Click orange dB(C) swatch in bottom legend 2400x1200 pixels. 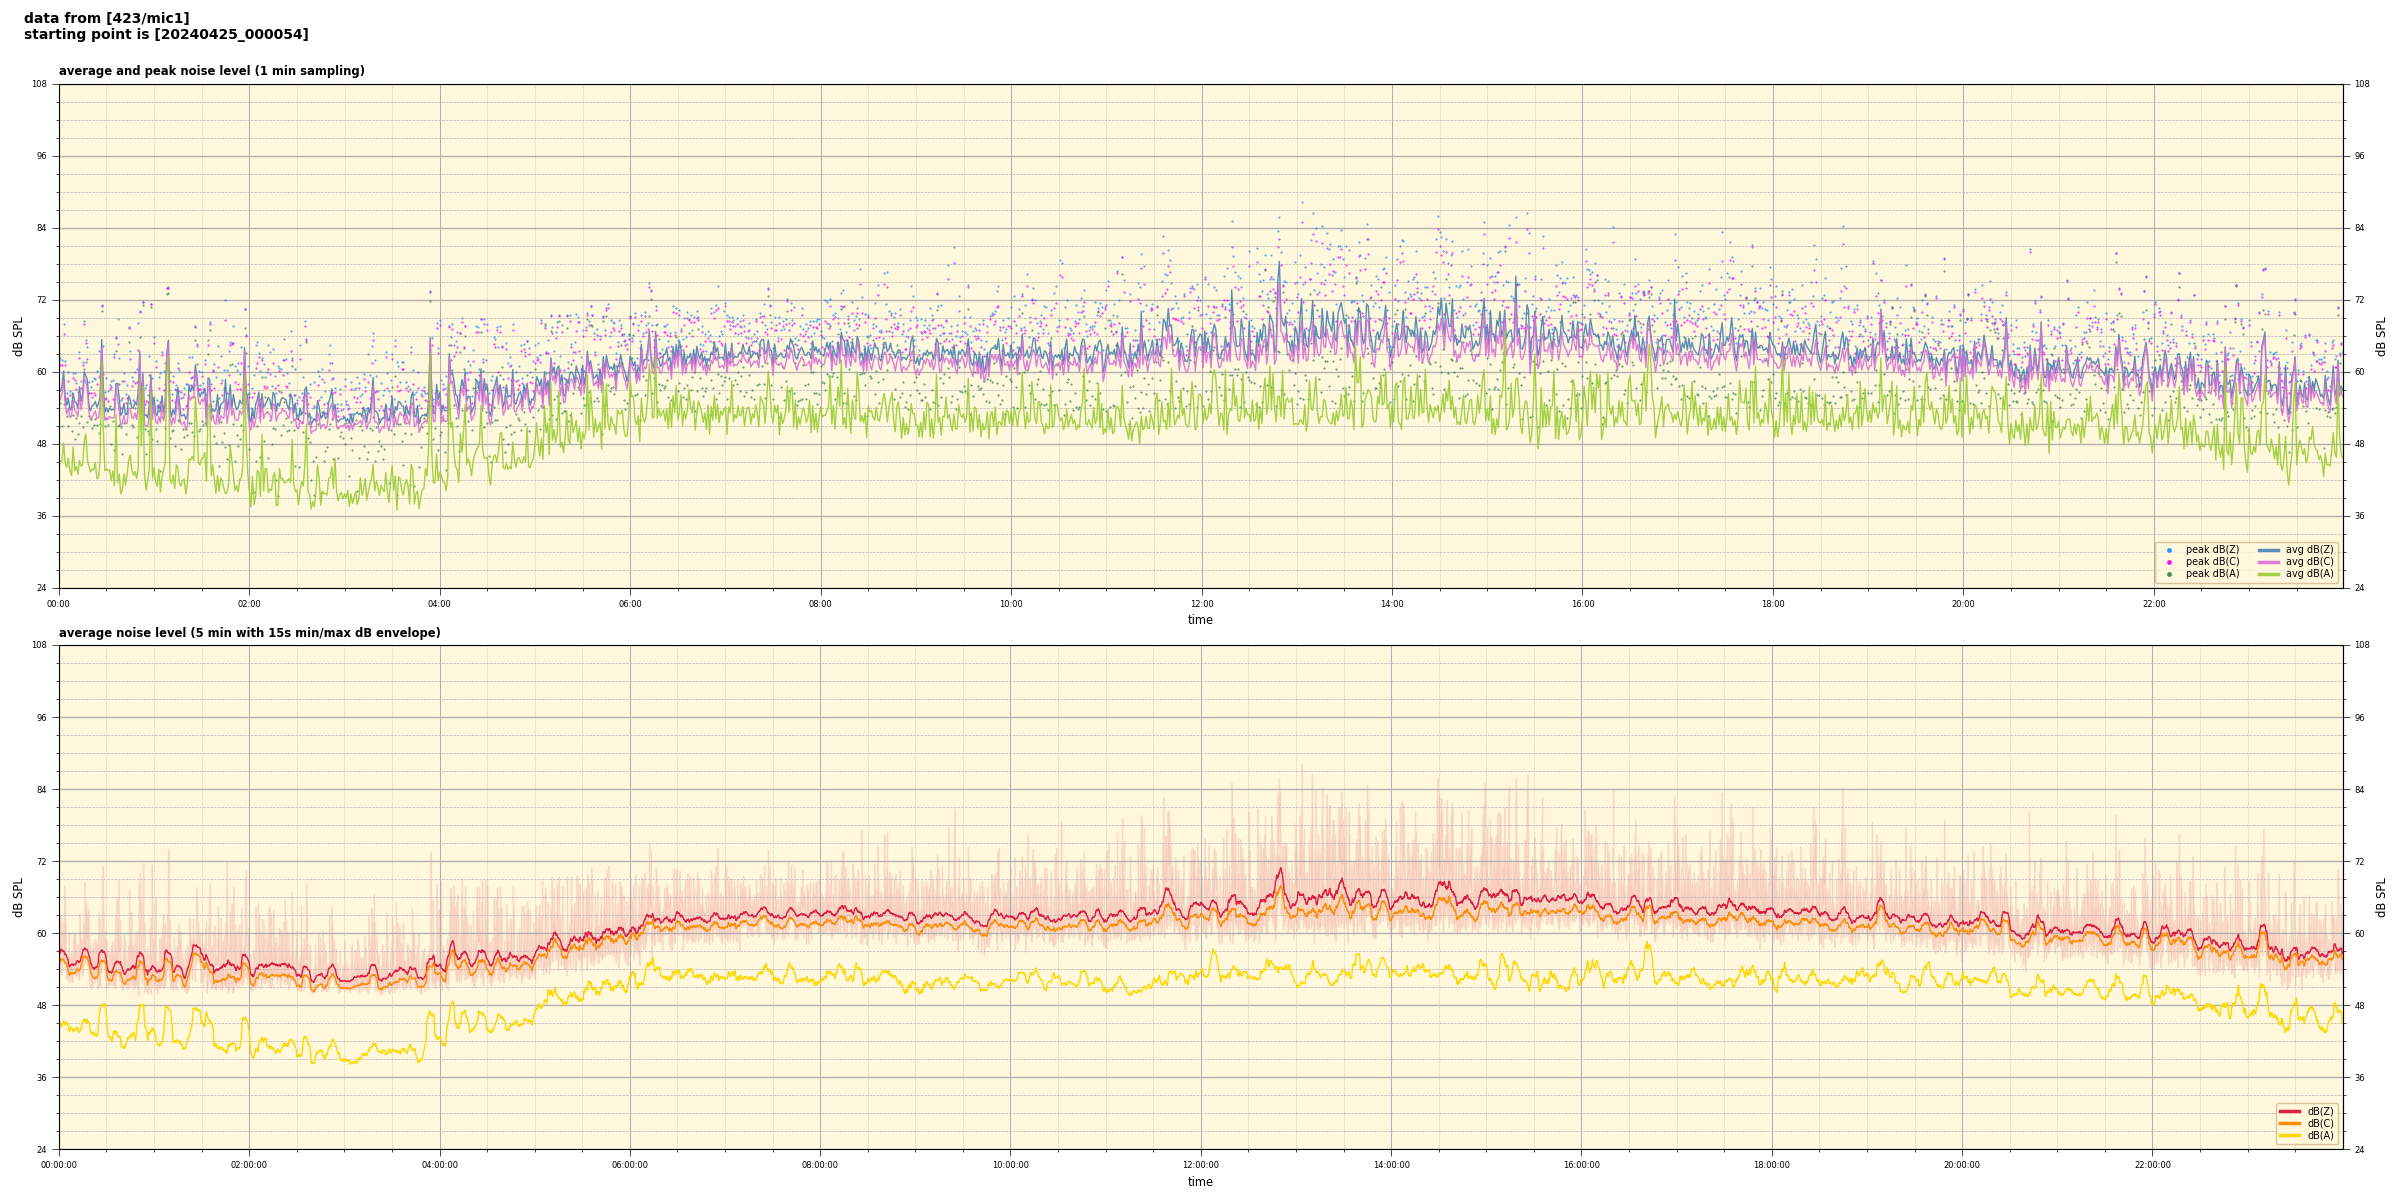(2290, 1123)
